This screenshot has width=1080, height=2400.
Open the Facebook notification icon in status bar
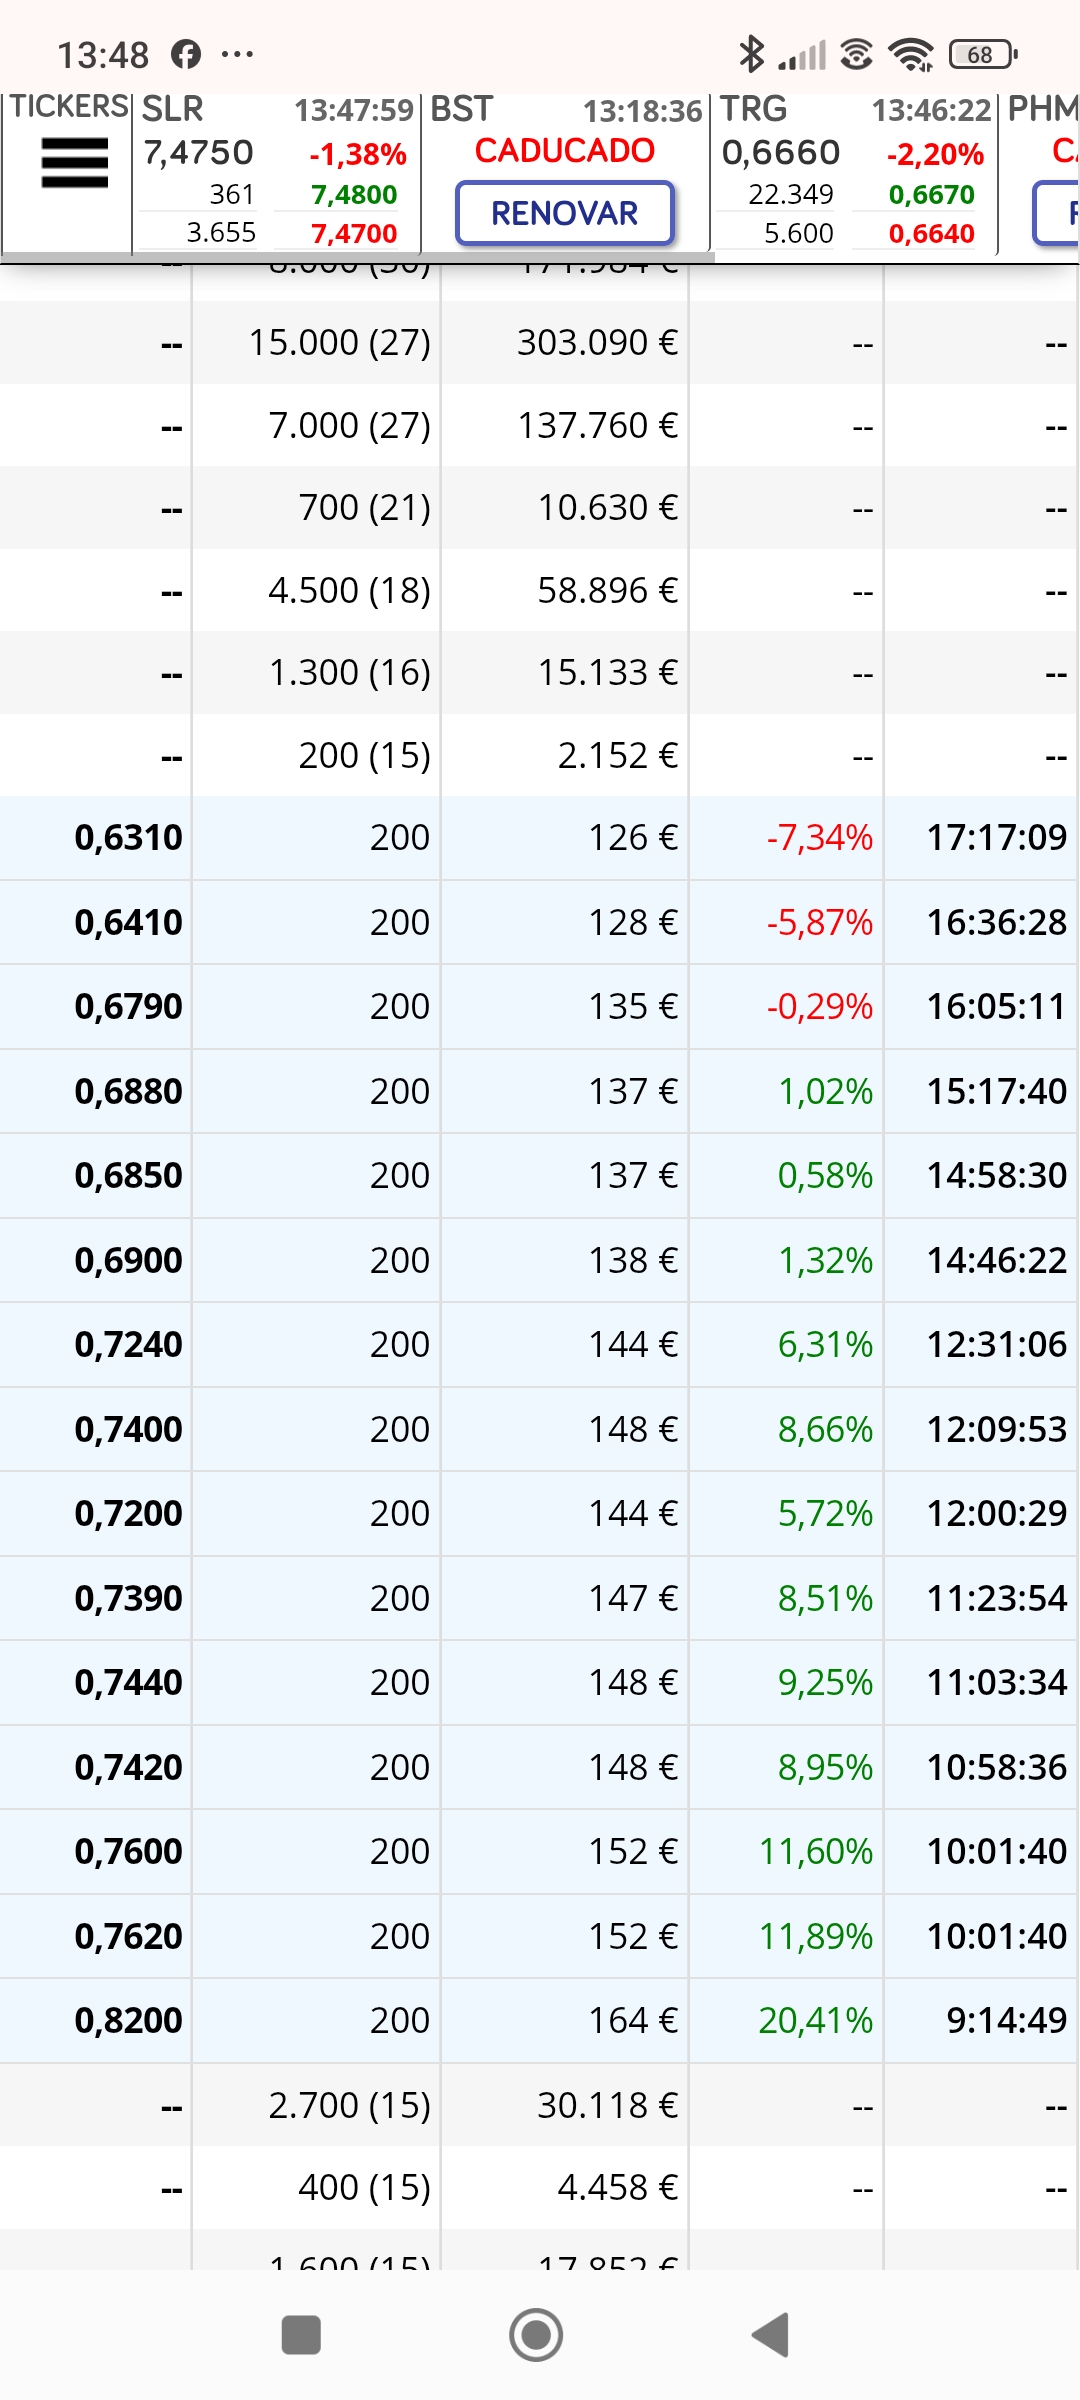click(x=186, y=54)
